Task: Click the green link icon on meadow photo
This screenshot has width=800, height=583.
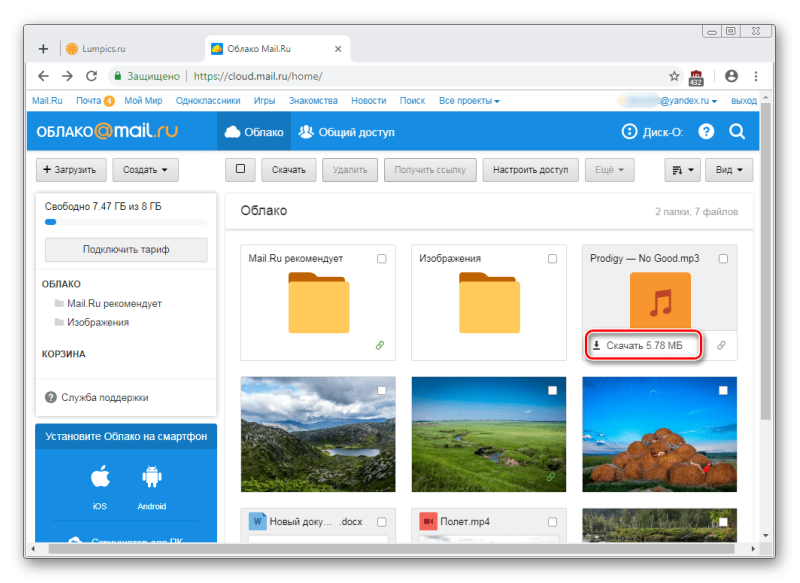Action: tap(551, 477)
